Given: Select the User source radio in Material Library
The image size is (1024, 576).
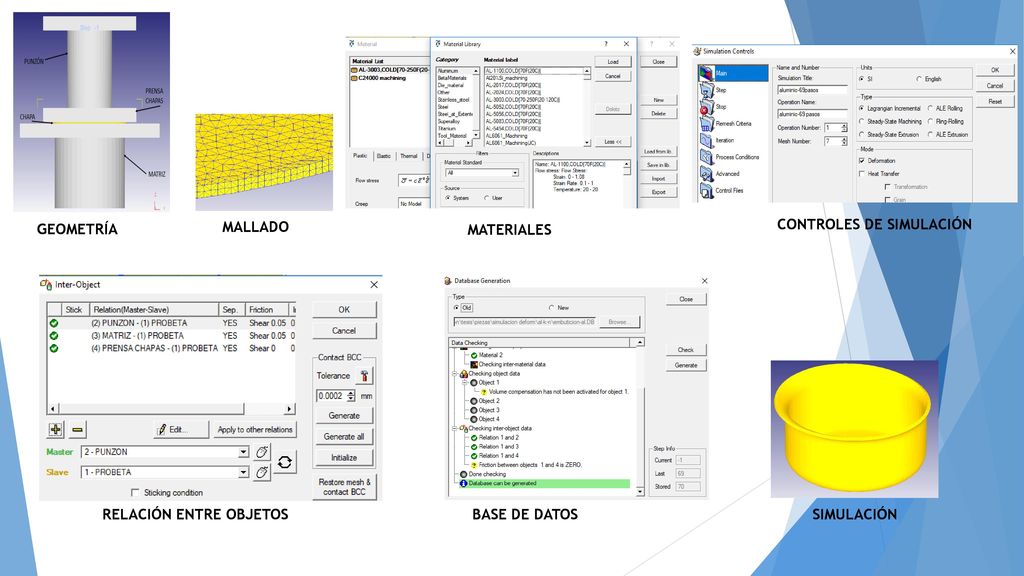Looking at the screenshot, I should (x=487, y=198).
